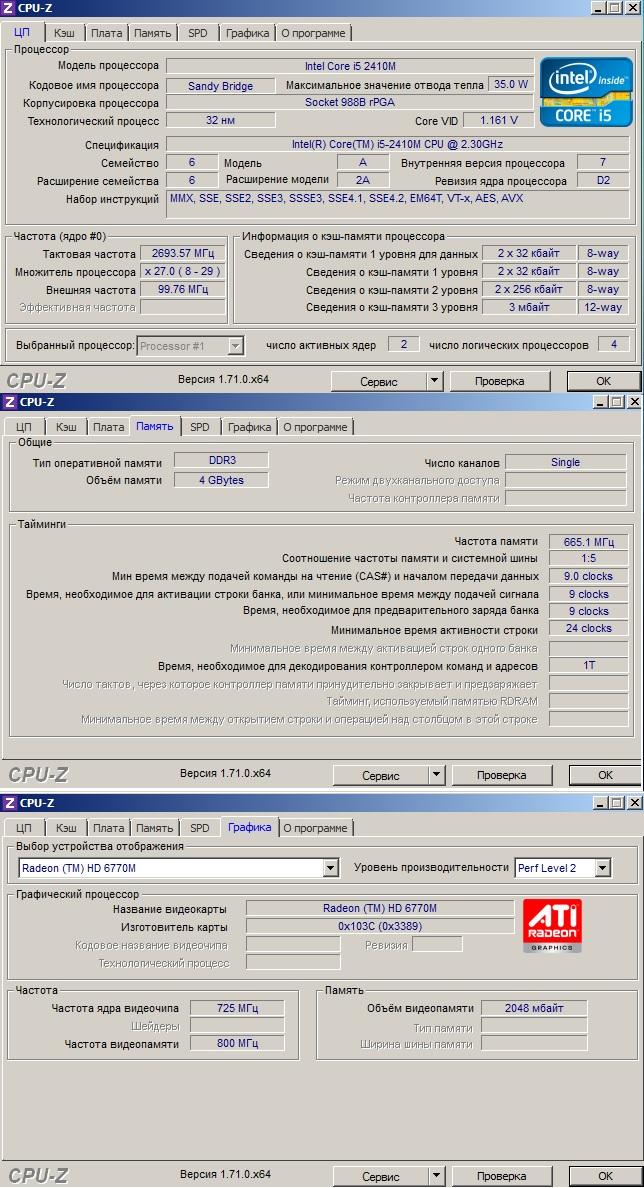Expand the Radeon HD 6770M display device dropdown
Viewport: 644px width, 1188px height.
click(x=330, y=868)
